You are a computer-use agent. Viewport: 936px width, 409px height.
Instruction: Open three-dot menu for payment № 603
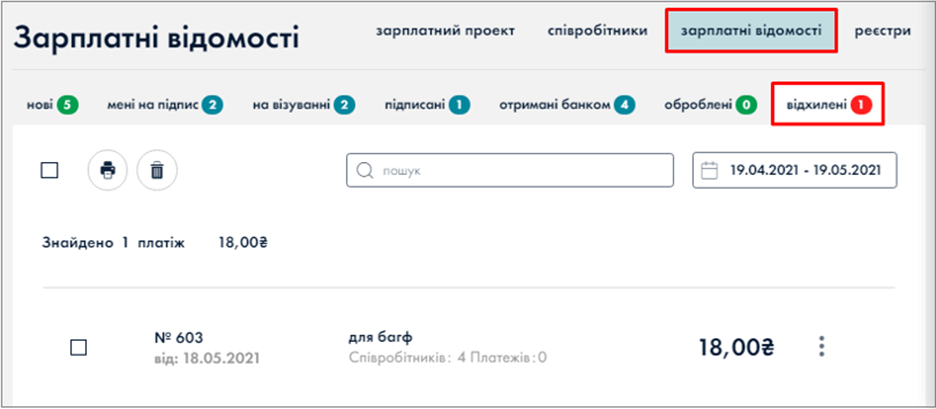point(822,347)
